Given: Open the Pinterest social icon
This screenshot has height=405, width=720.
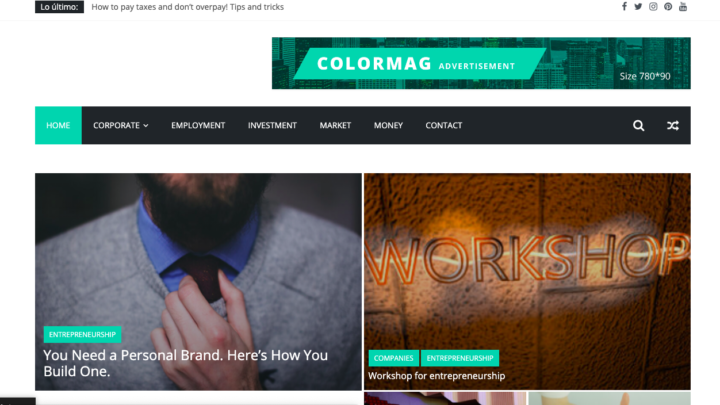Looking at the screenshot, I should point(668,6).
